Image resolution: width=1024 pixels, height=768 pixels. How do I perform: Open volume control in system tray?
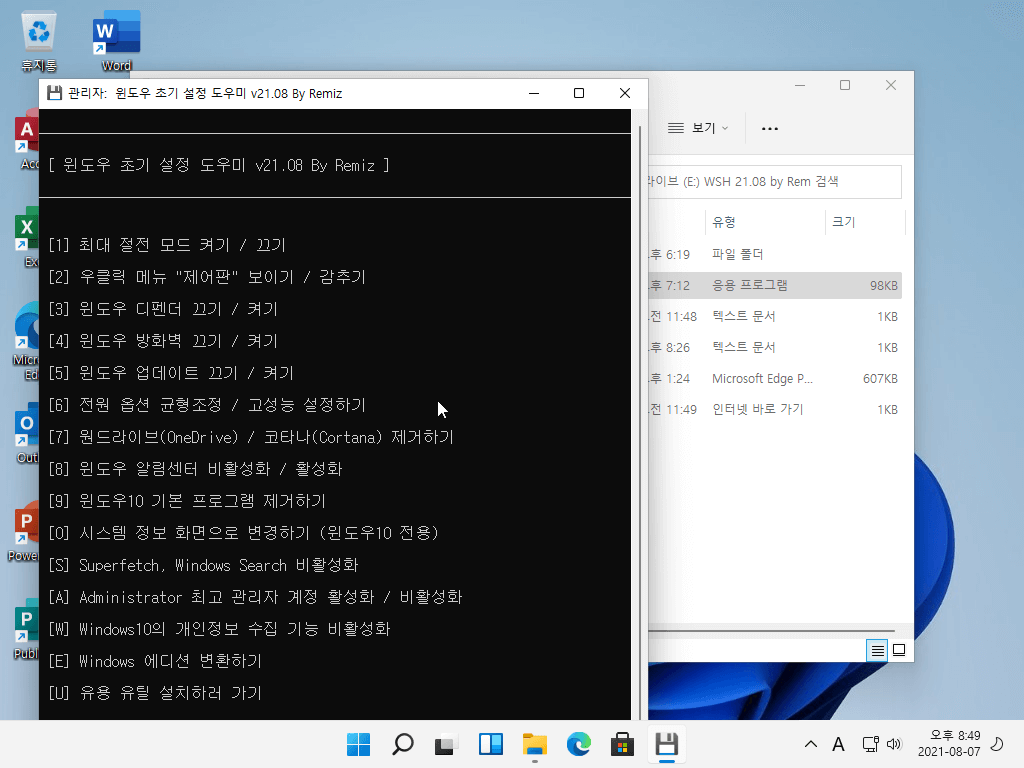(x=894, y=744)
